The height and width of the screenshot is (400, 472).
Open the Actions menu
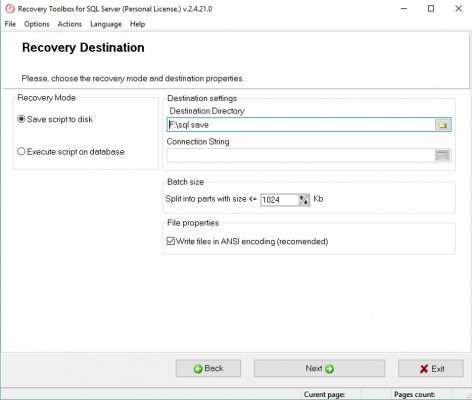click(70, 24)
